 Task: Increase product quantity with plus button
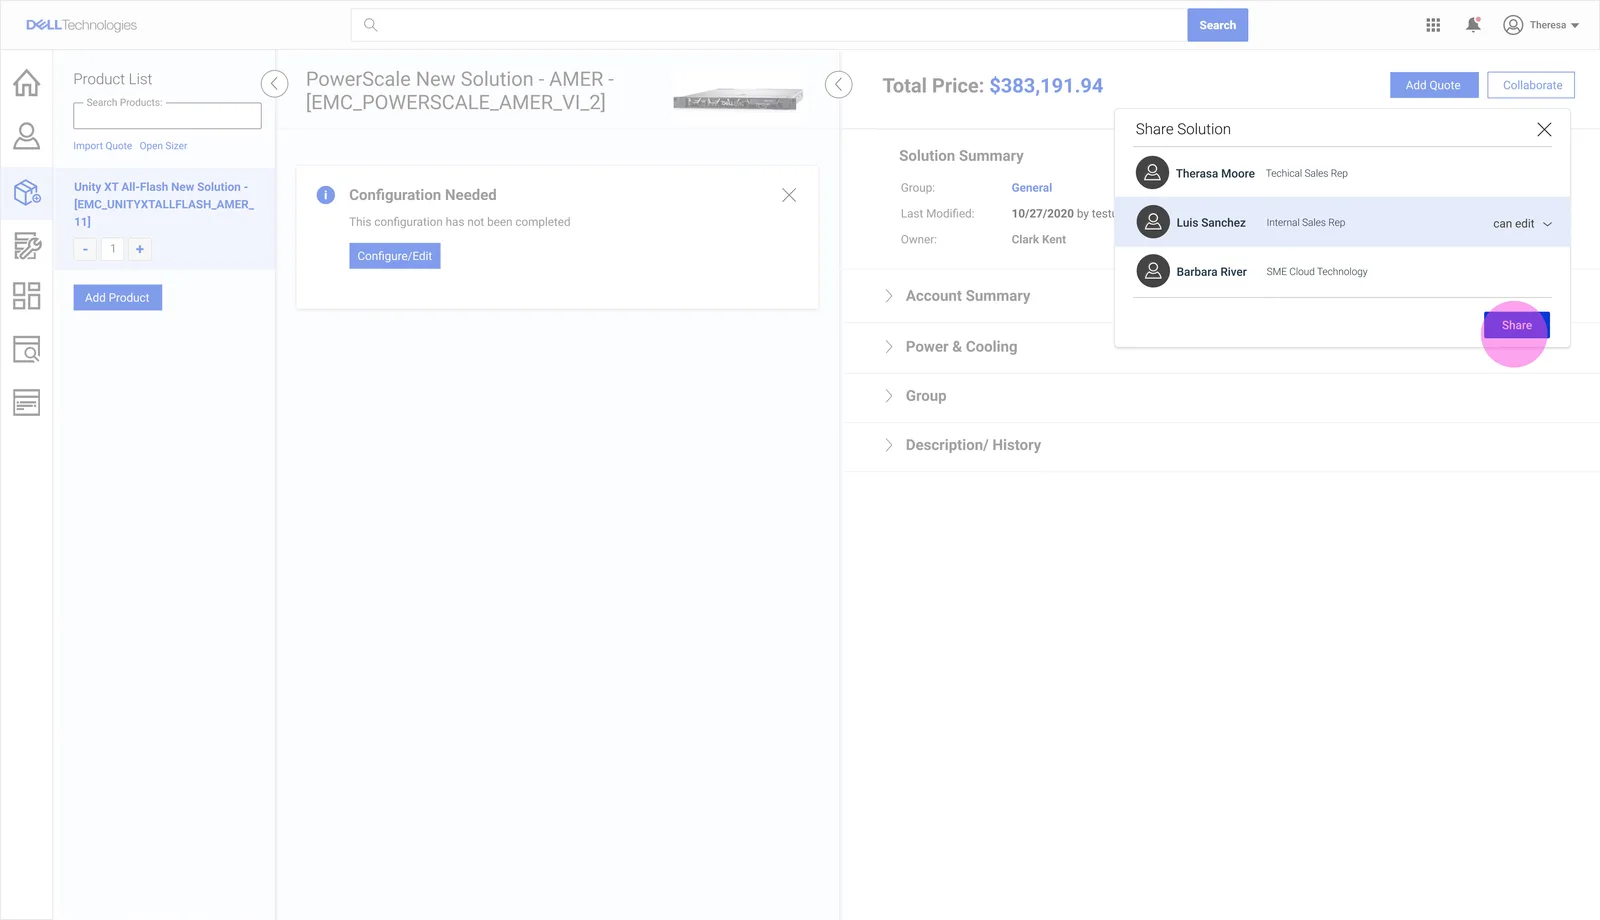tap(140, 249)
